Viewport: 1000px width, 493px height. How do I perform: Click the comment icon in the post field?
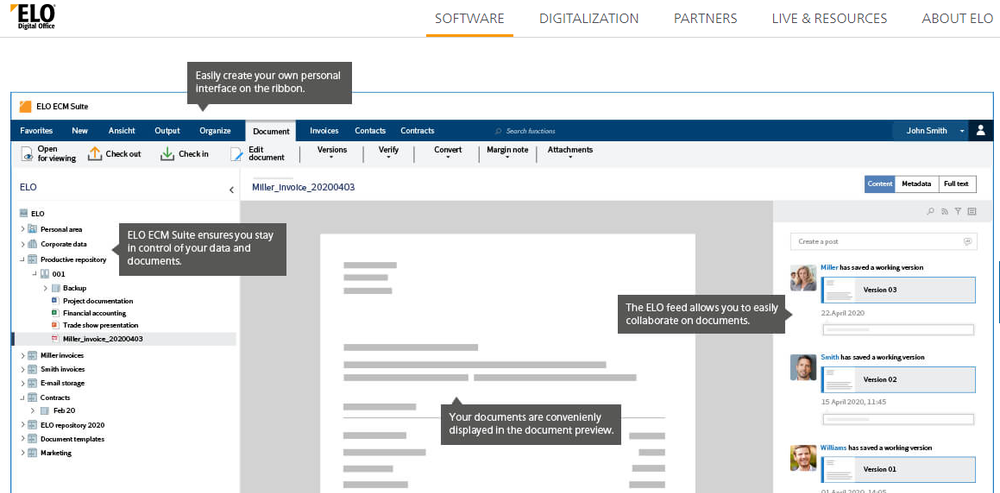tap(967, 242)
